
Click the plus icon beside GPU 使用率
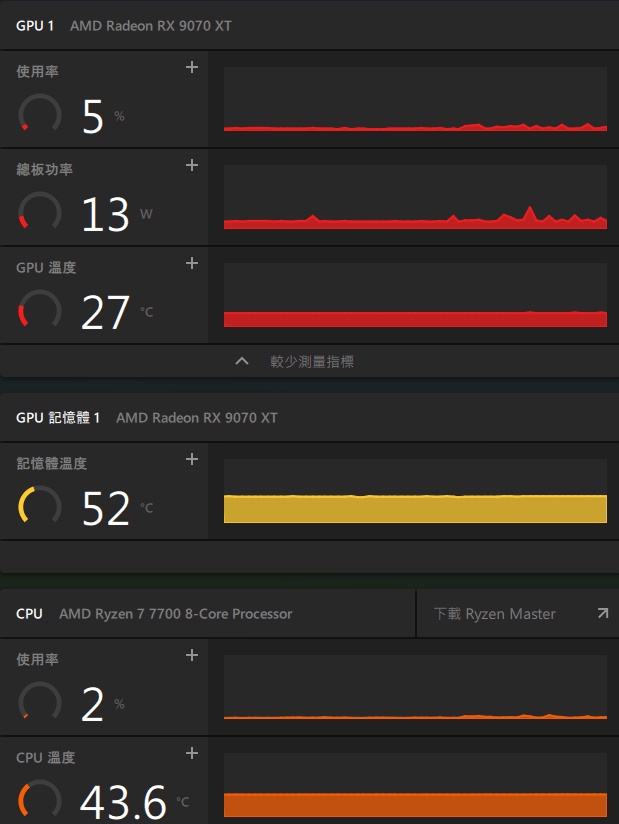192,68
